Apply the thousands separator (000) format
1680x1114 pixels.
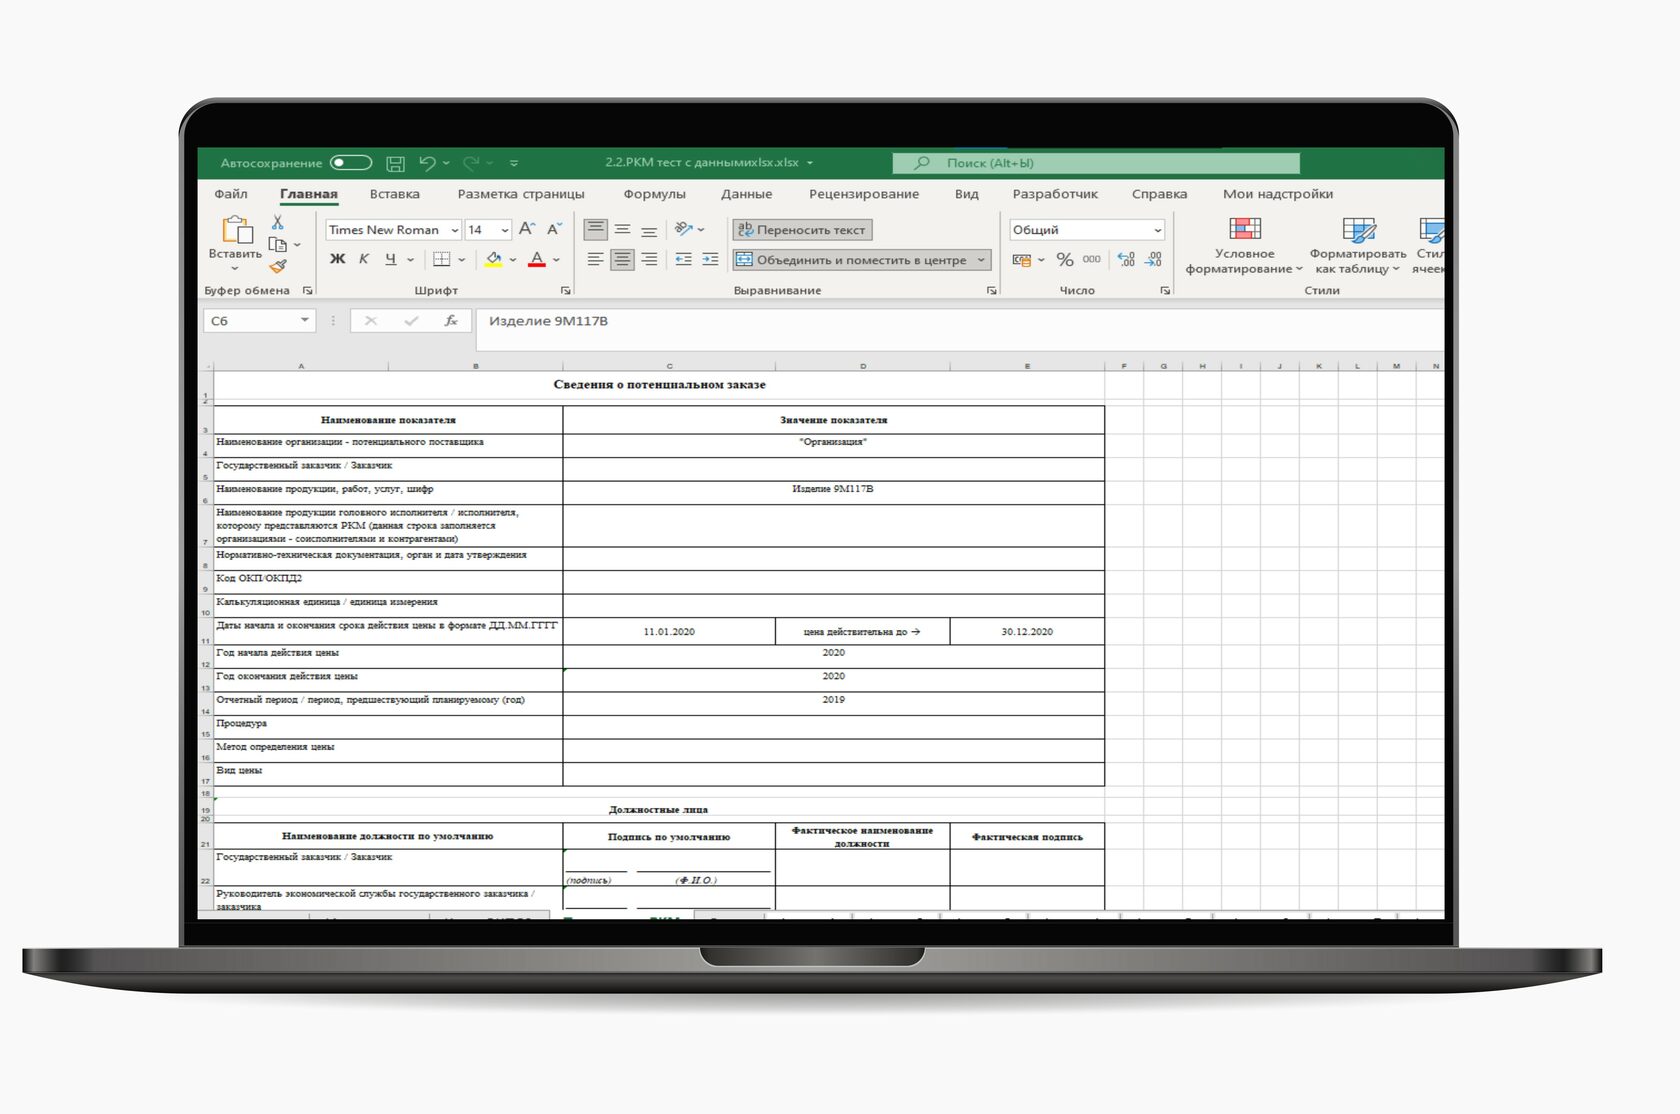point(1091,259)
